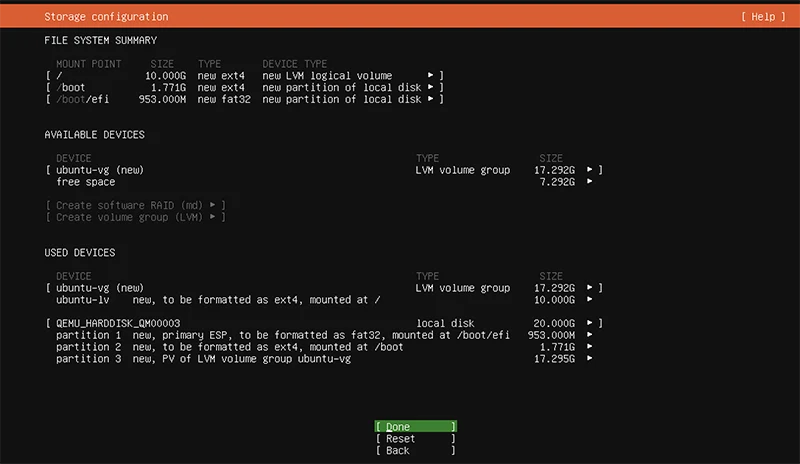Expand arrow for used ubuntu-vg volume group
The width and height of the screenshot is (800, 464).
click(x=589, y=287)
